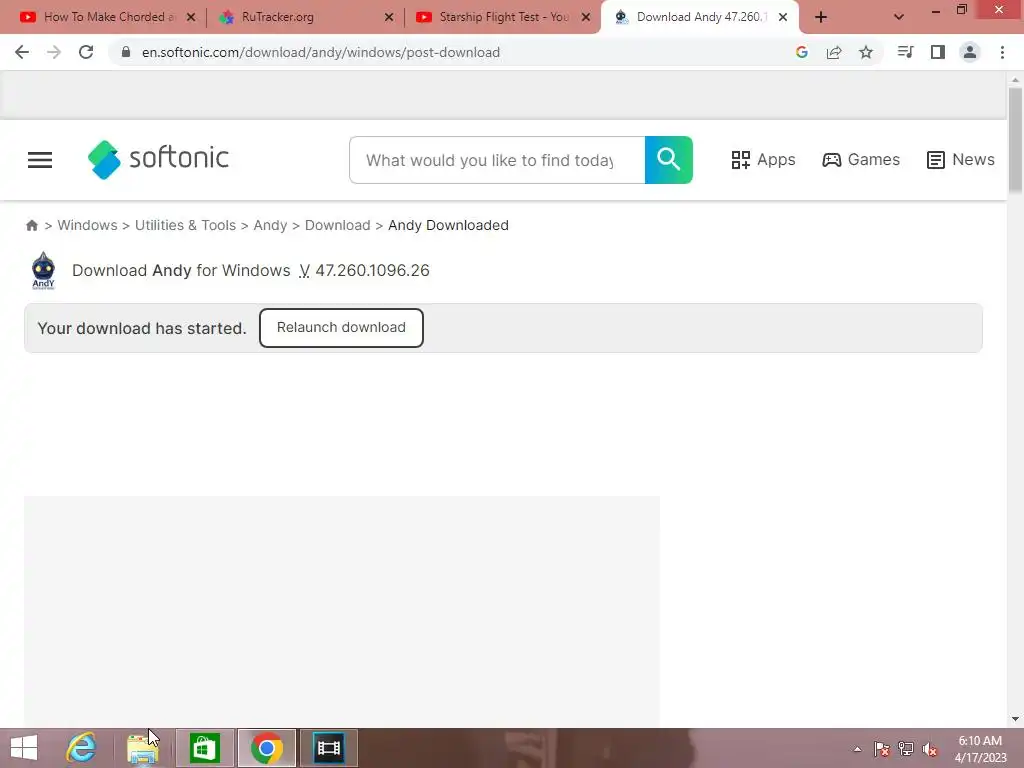Open the Andy breadcrumb link
This screenshot has width=1024, height=768.
[270, 225]
